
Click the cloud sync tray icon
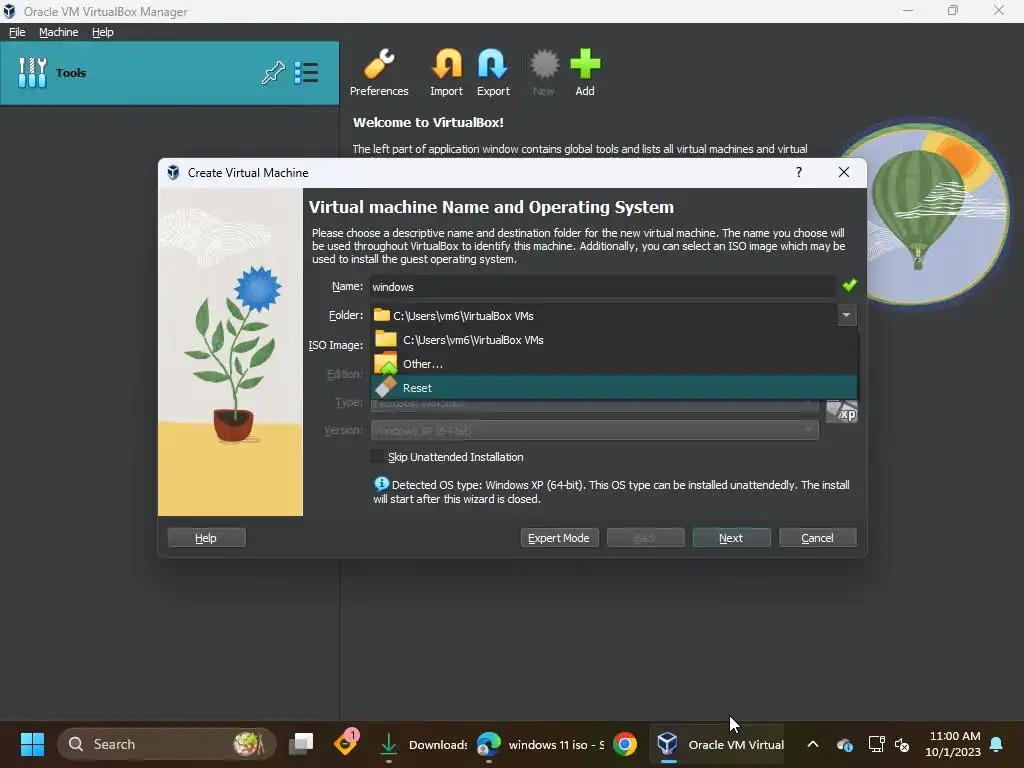(844, 744)
